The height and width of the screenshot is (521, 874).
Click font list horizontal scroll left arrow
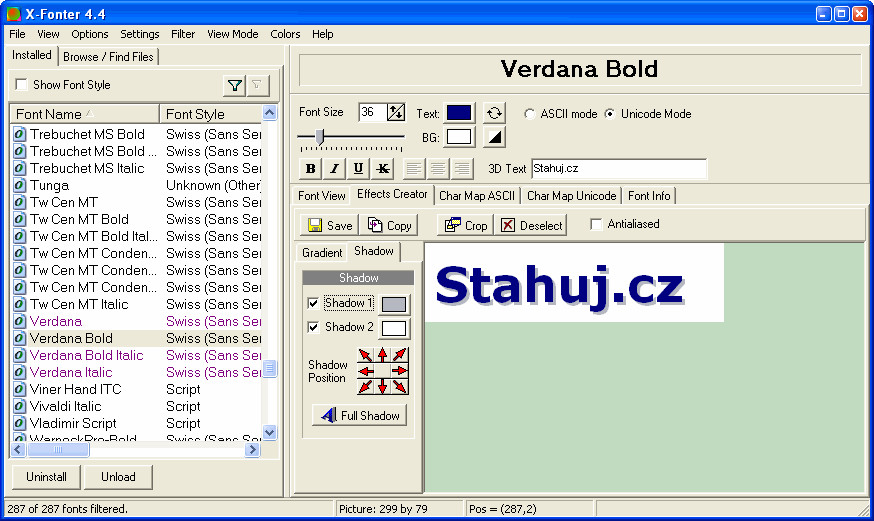pyautogui.click(x=18, y=449)
